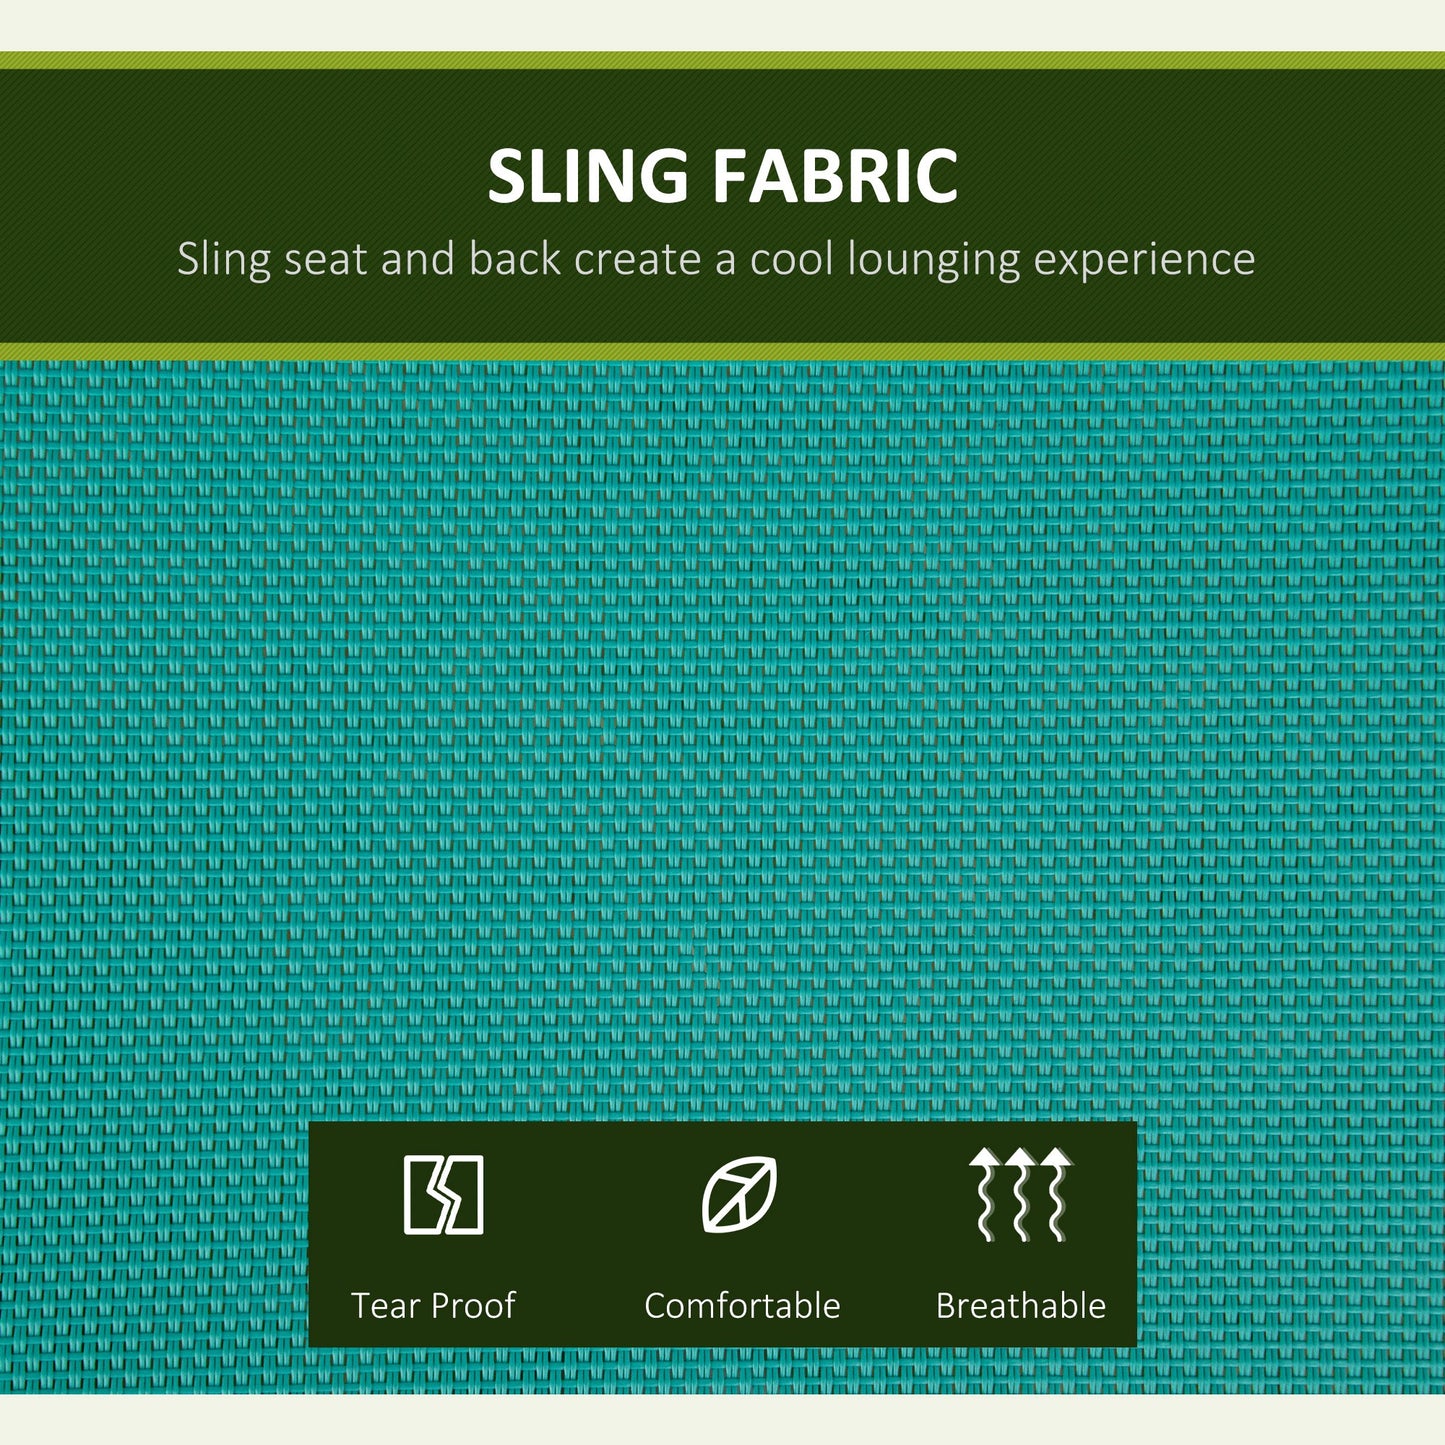Click the word "lounging" in the subtitle

934,260
